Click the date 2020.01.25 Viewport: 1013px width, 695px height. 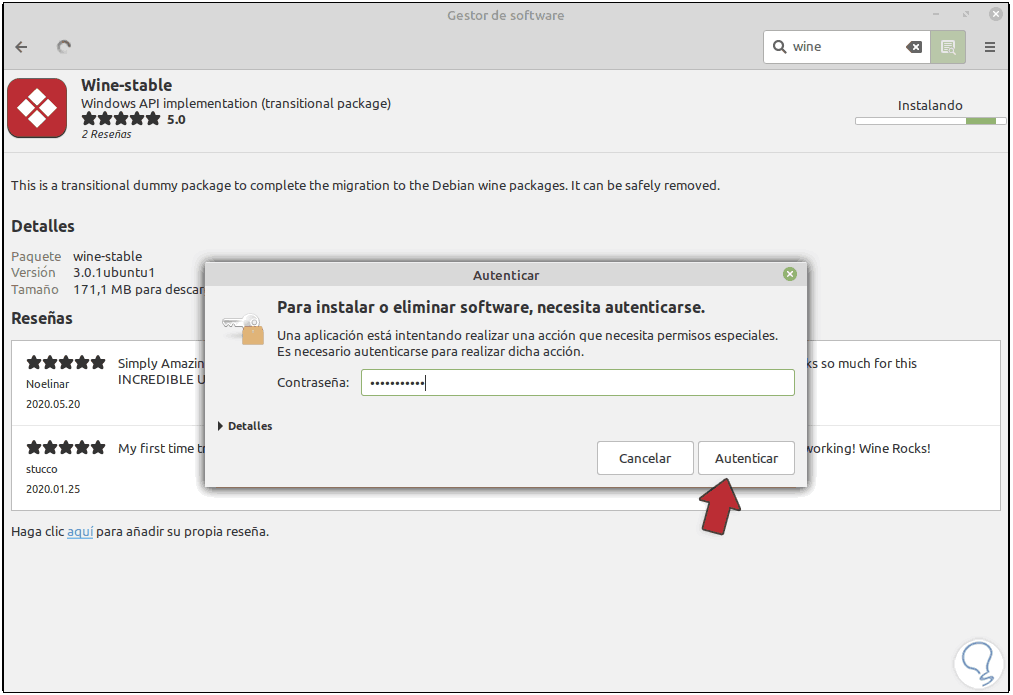[x=53, y=490]
